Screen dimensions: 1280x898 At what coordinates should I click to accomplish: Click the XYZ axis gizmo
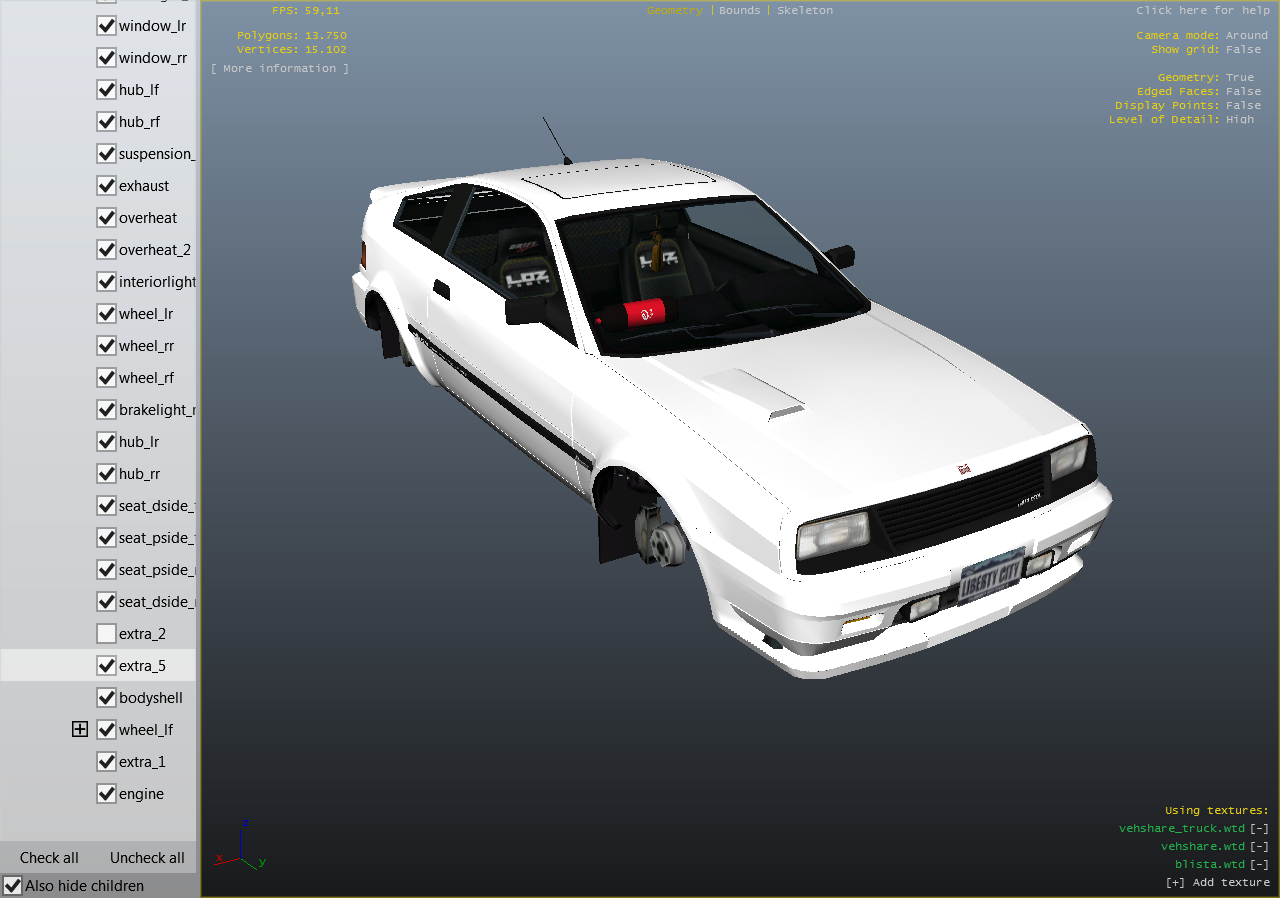pos(241,846)
